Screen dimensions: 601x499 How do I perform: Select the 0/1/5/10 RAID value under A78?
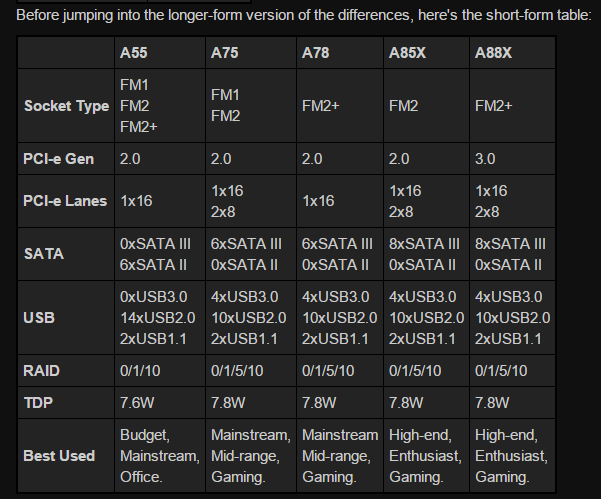click(x=340, y=371)
